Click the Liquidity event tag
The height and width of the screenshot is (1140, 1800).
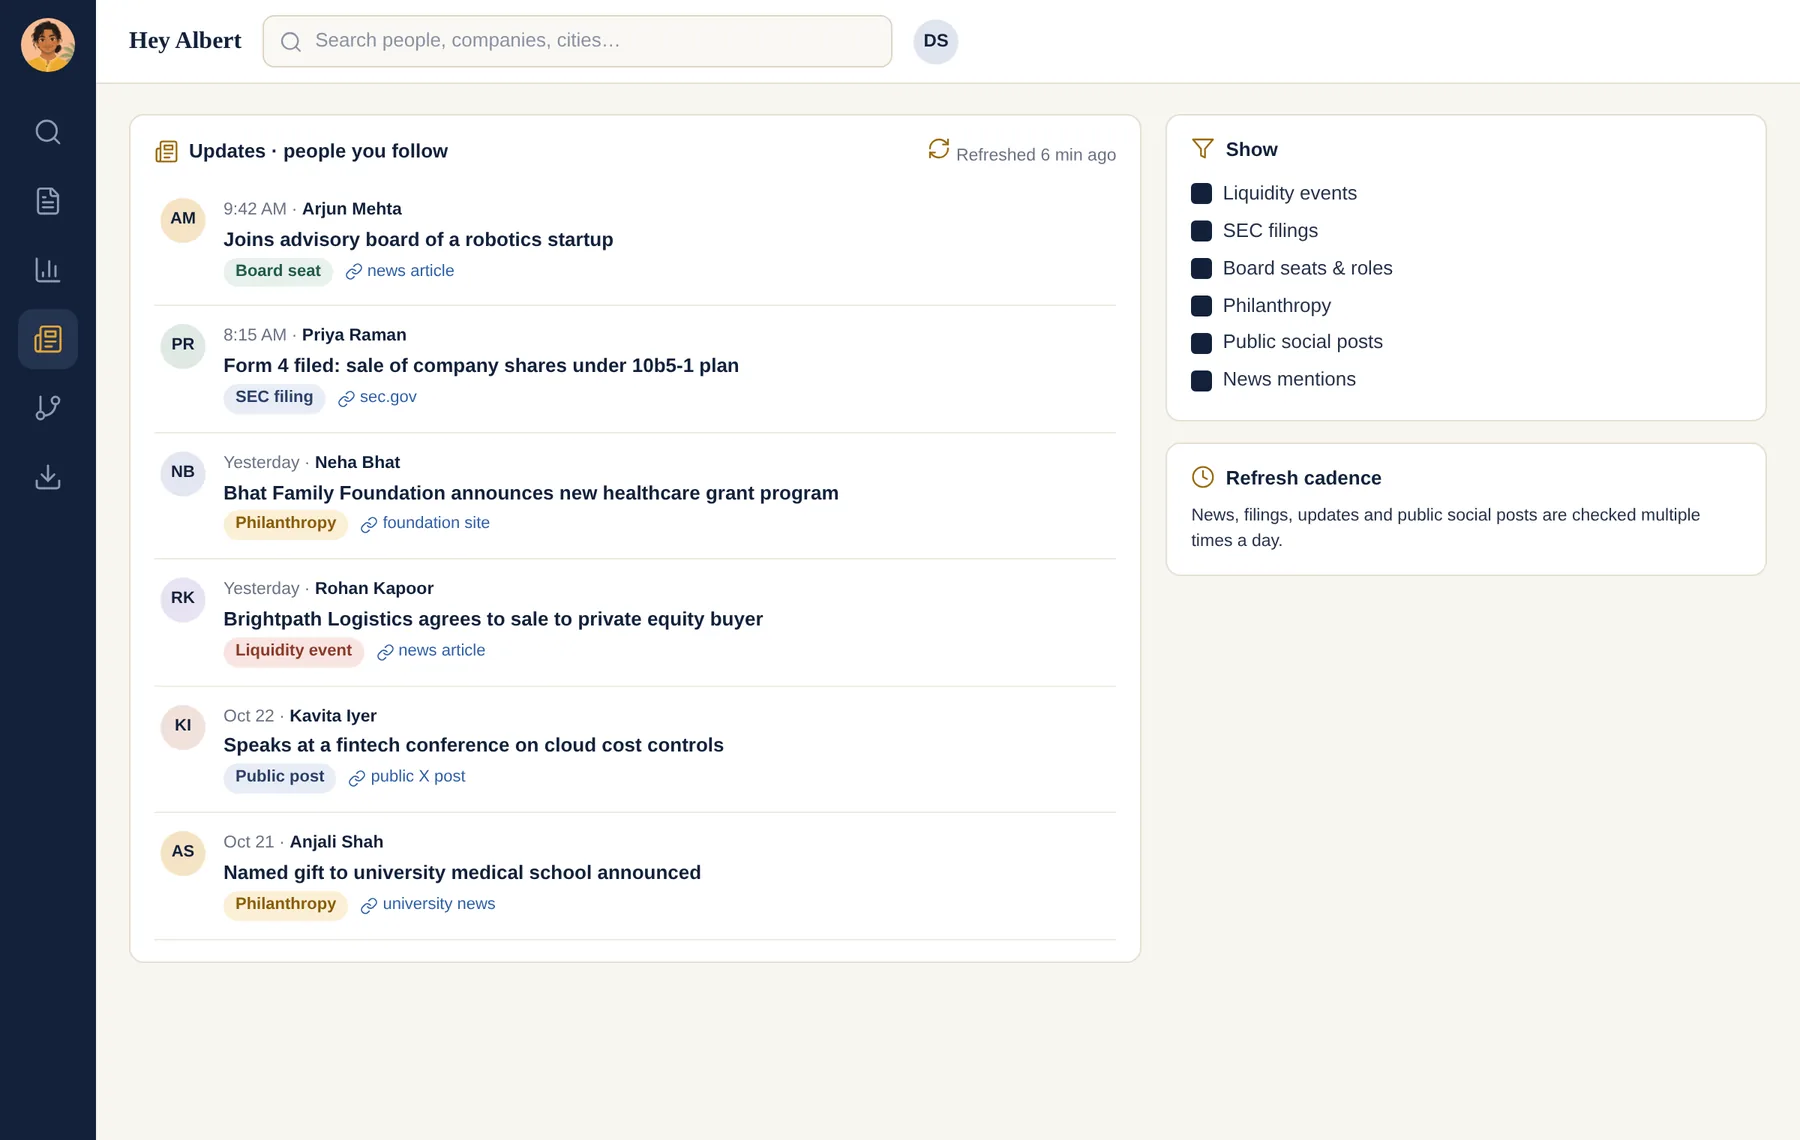[294, 651]
